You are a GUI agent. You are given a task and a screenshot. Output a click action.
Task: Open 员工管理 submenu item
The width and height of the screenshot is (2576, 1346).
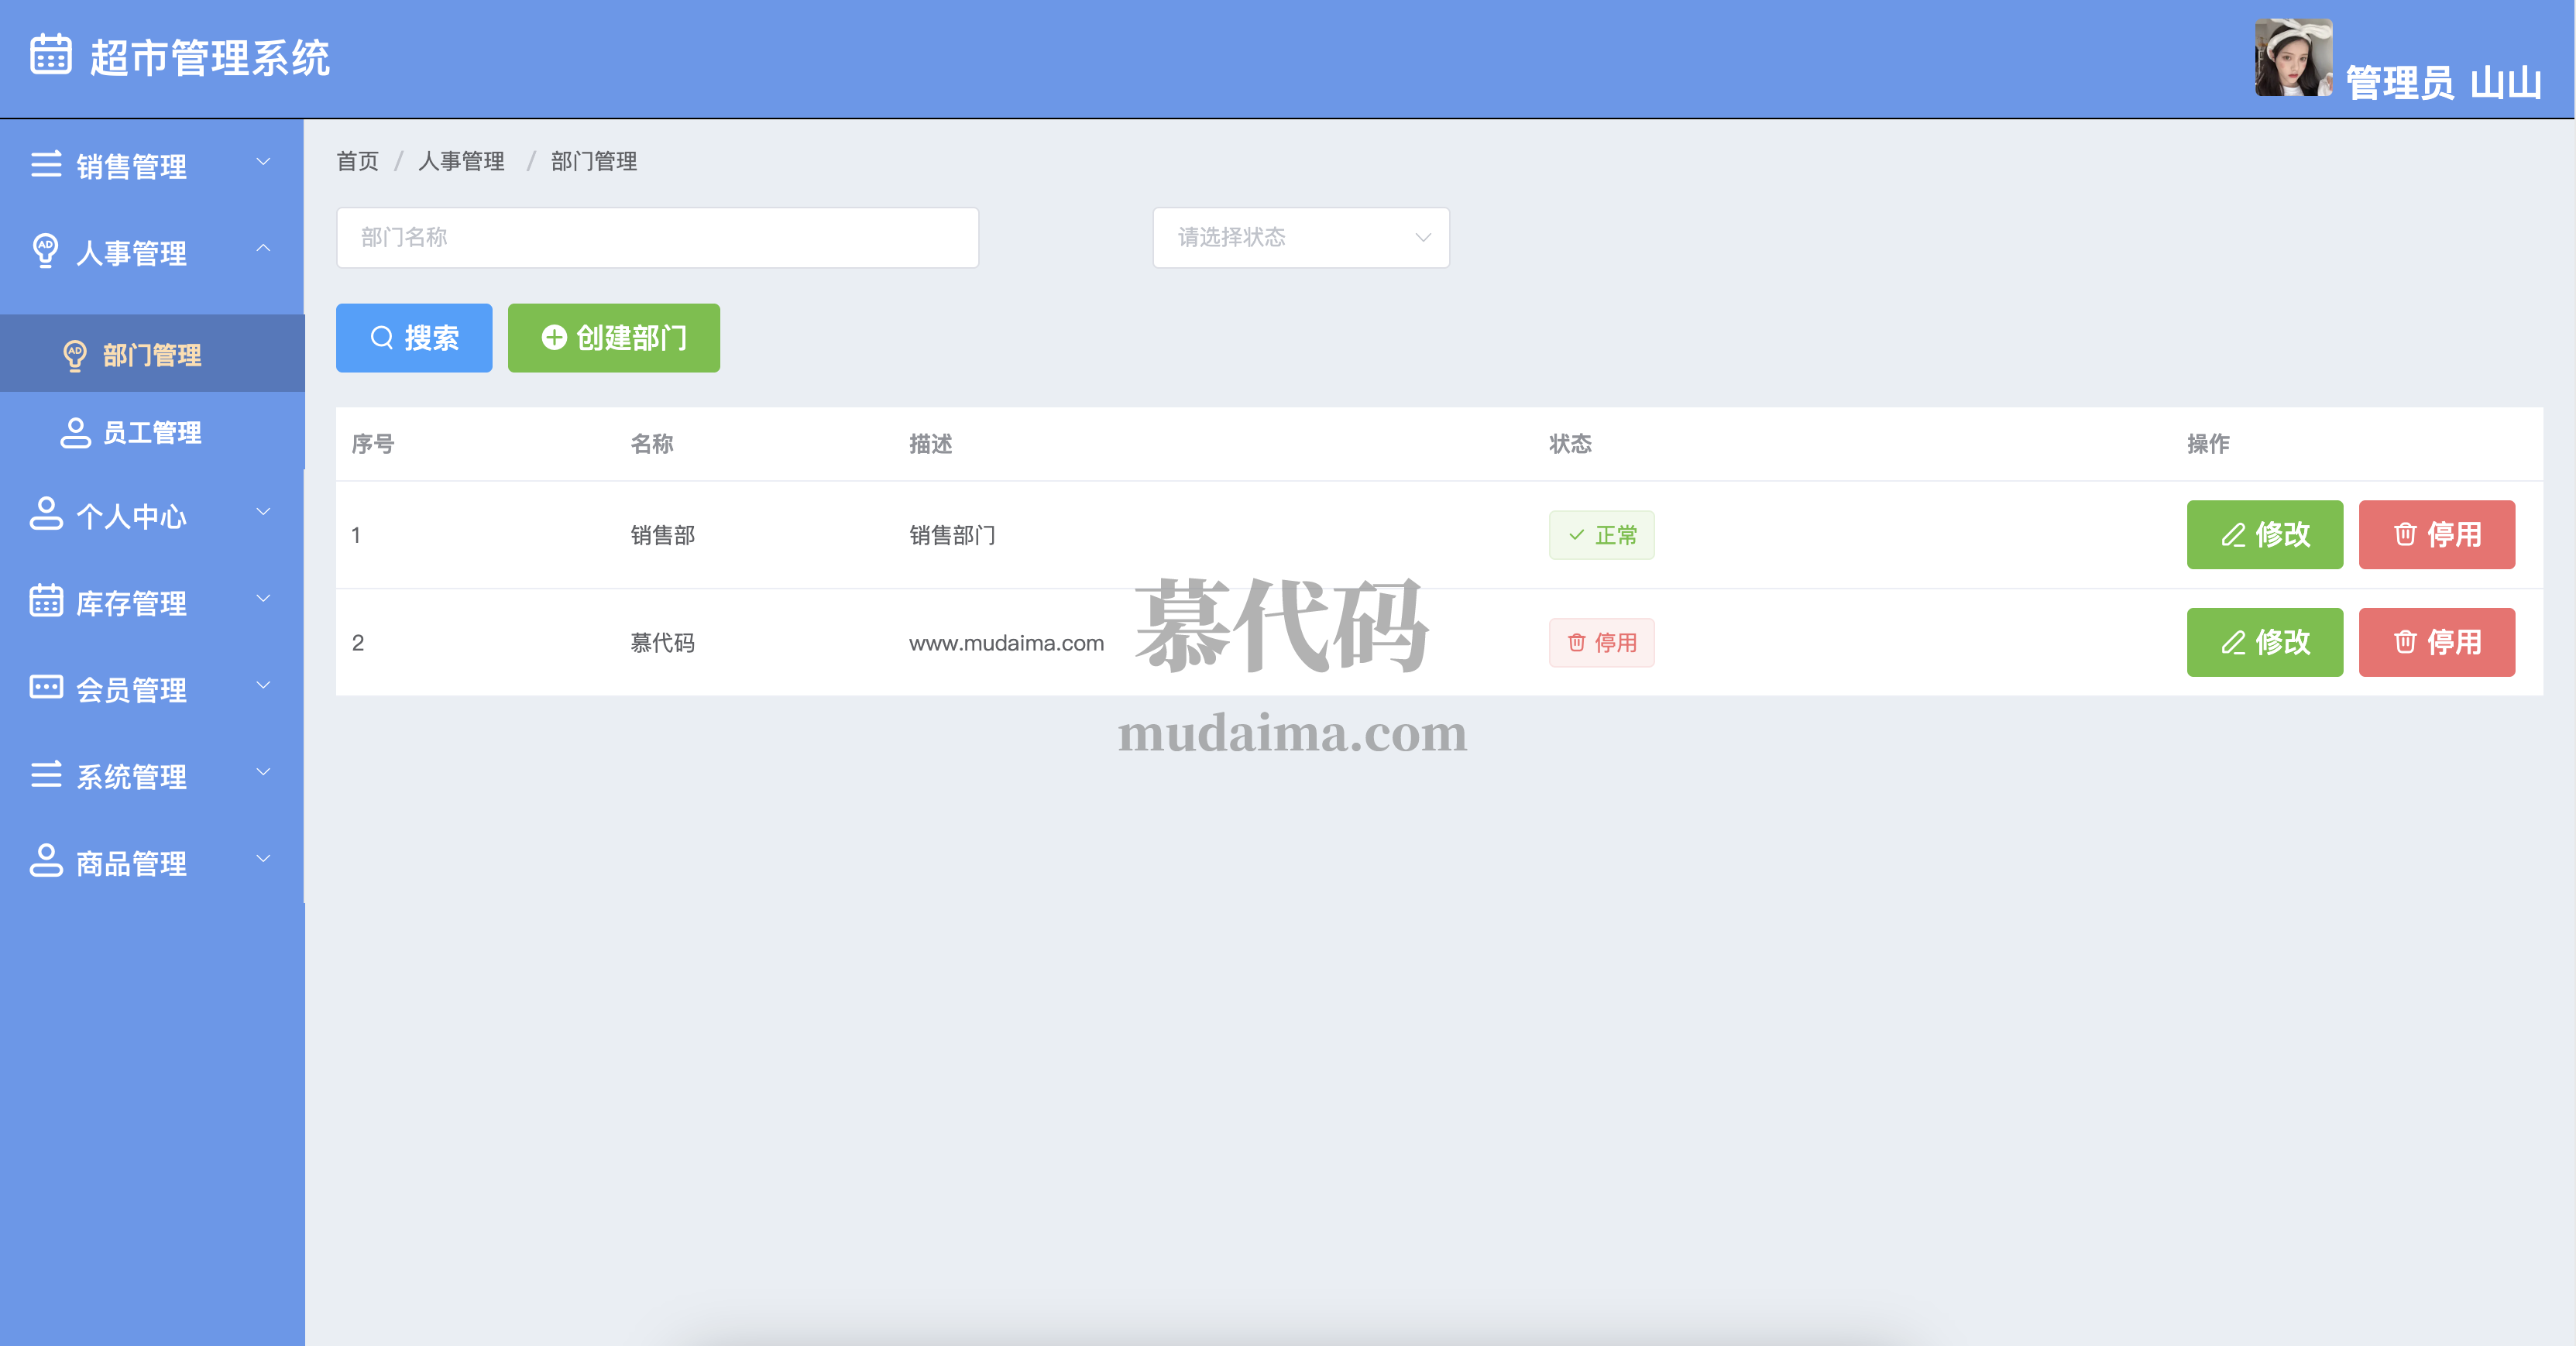(152, 432)
